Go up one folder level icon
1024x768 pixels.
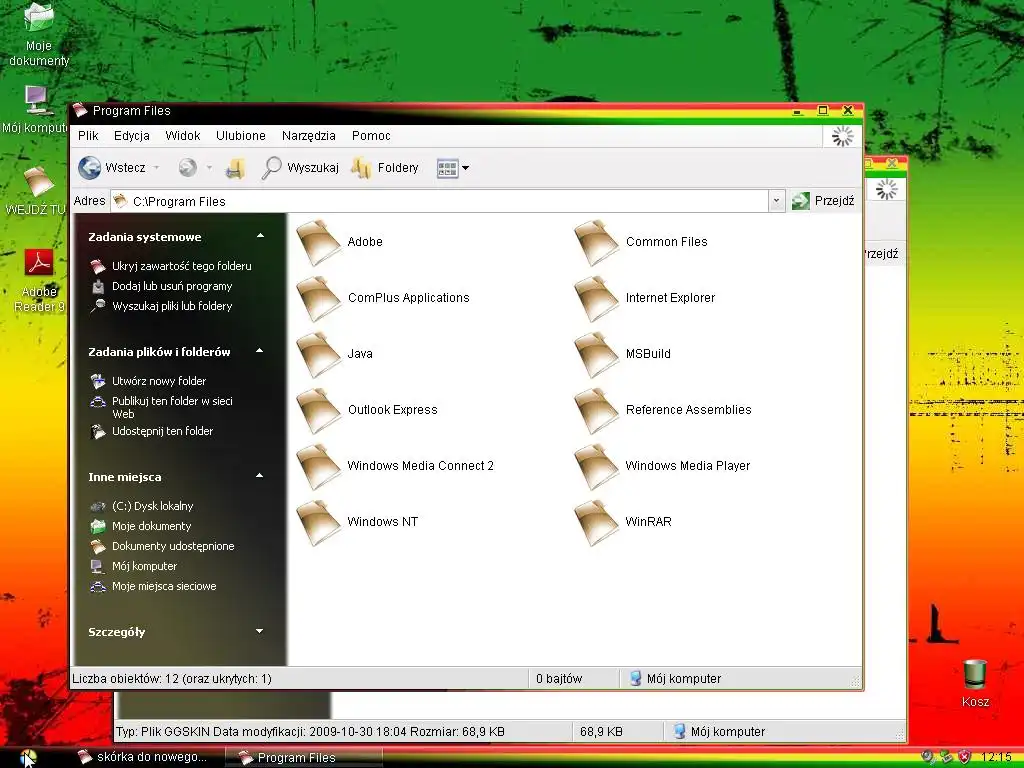(x=235, y=168)
